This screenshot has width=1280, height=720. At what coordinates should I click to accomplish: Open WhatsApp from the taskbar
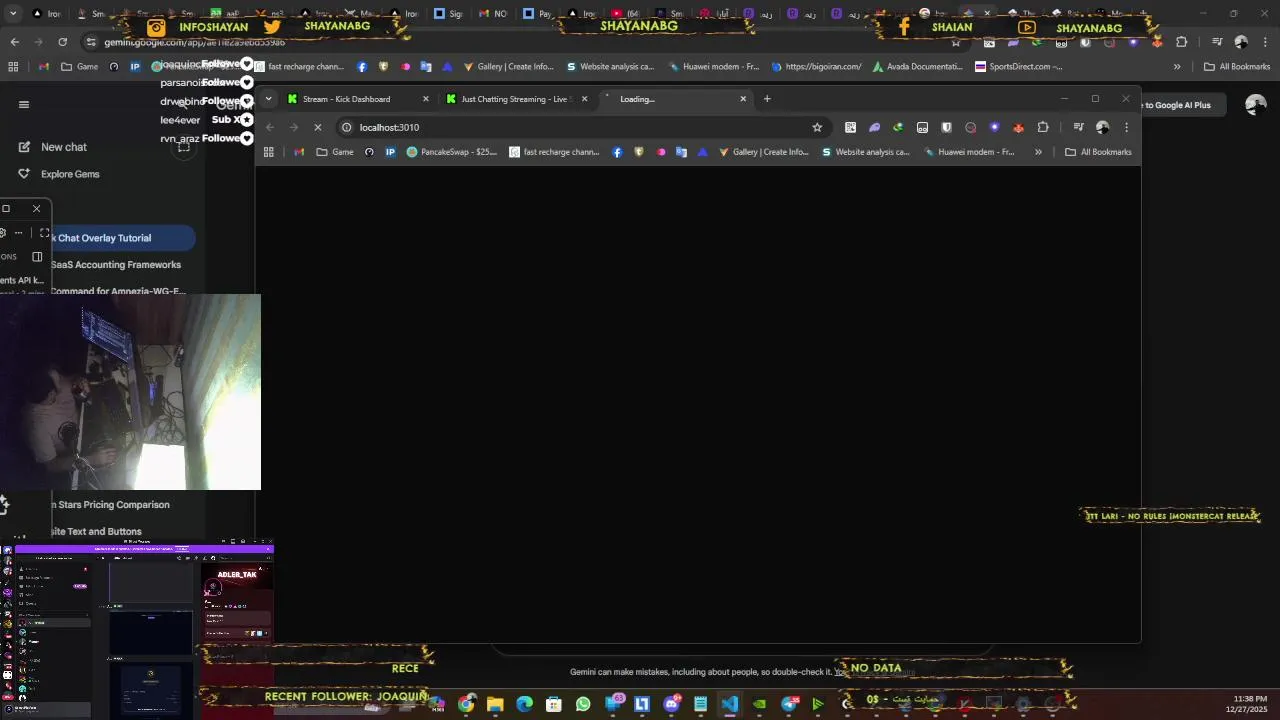583,704
